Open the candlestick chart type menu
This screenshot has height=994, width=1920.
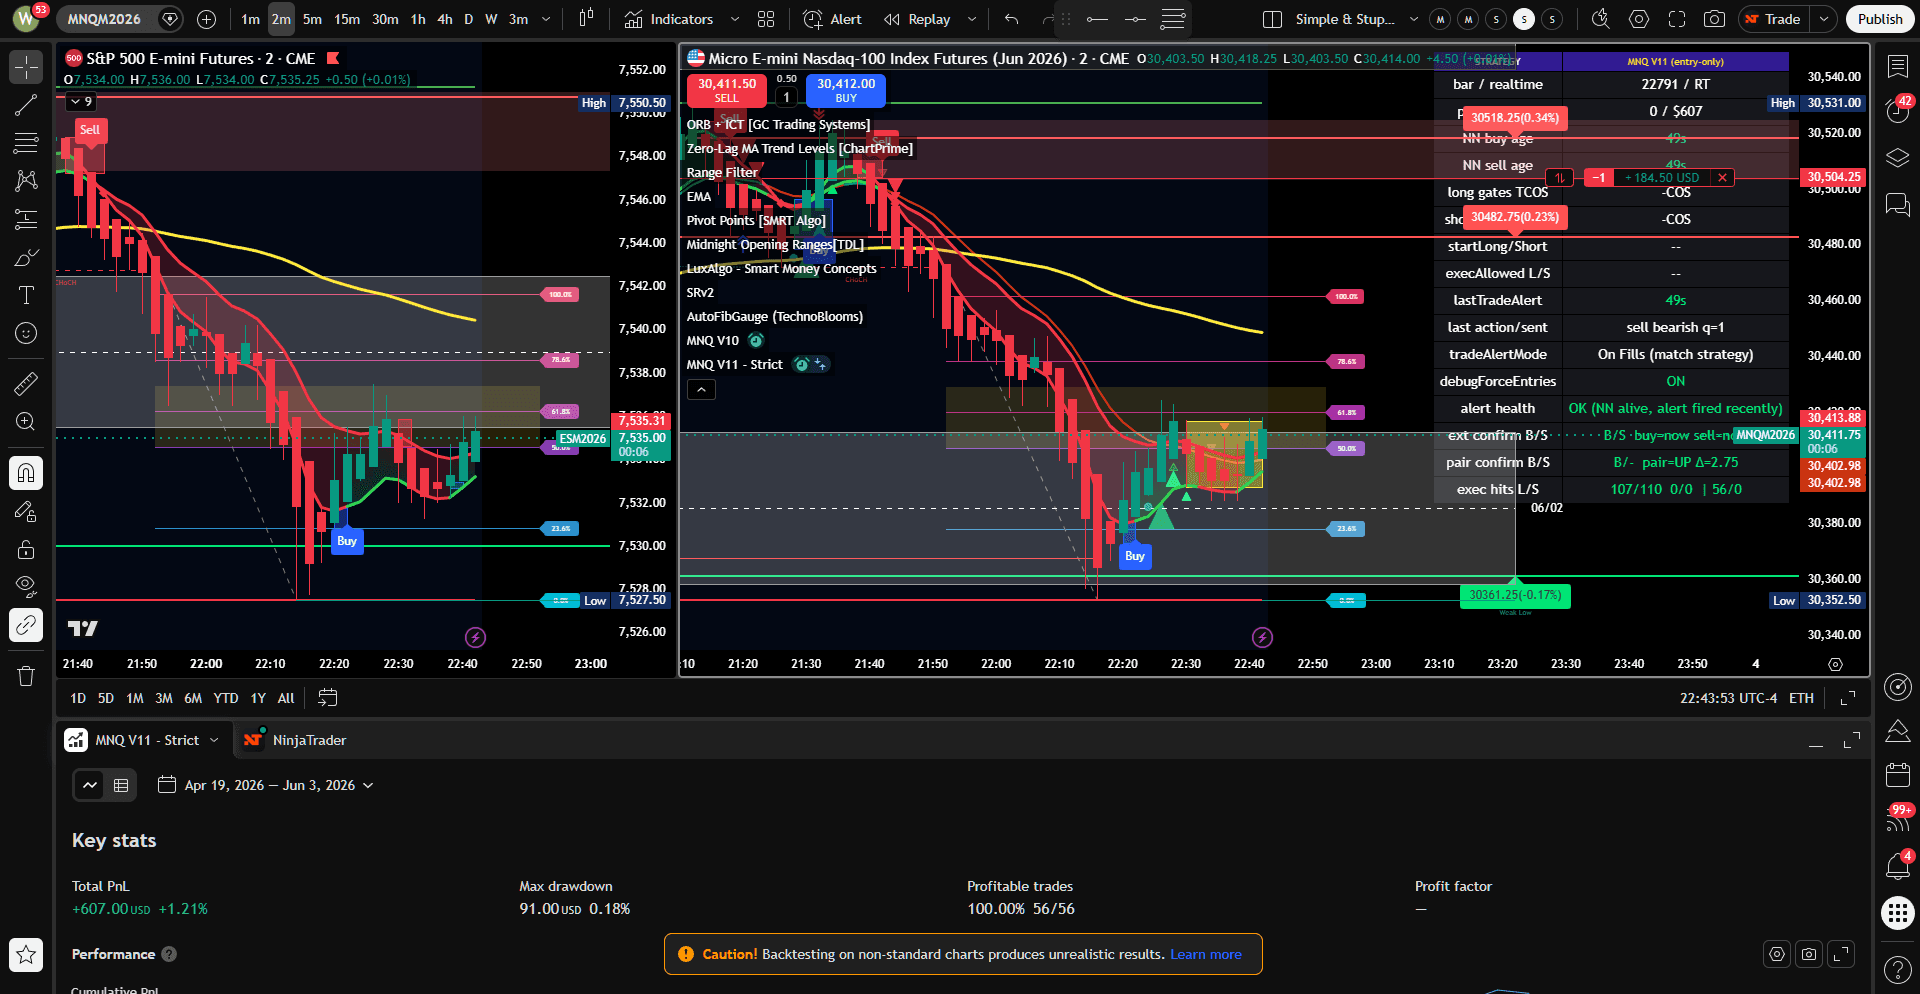586,19
